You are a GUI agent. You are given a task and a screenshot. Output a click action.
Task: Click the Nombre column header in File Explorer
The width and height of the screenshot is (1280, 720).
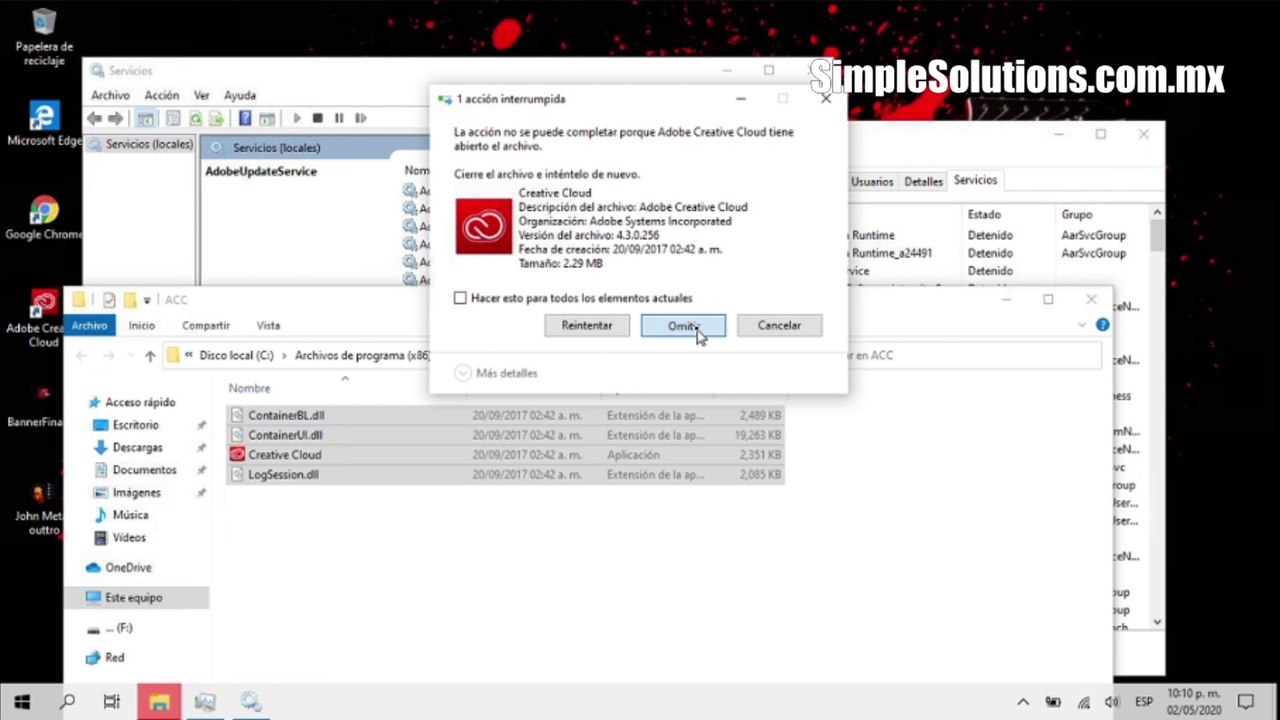click(249, 388)
